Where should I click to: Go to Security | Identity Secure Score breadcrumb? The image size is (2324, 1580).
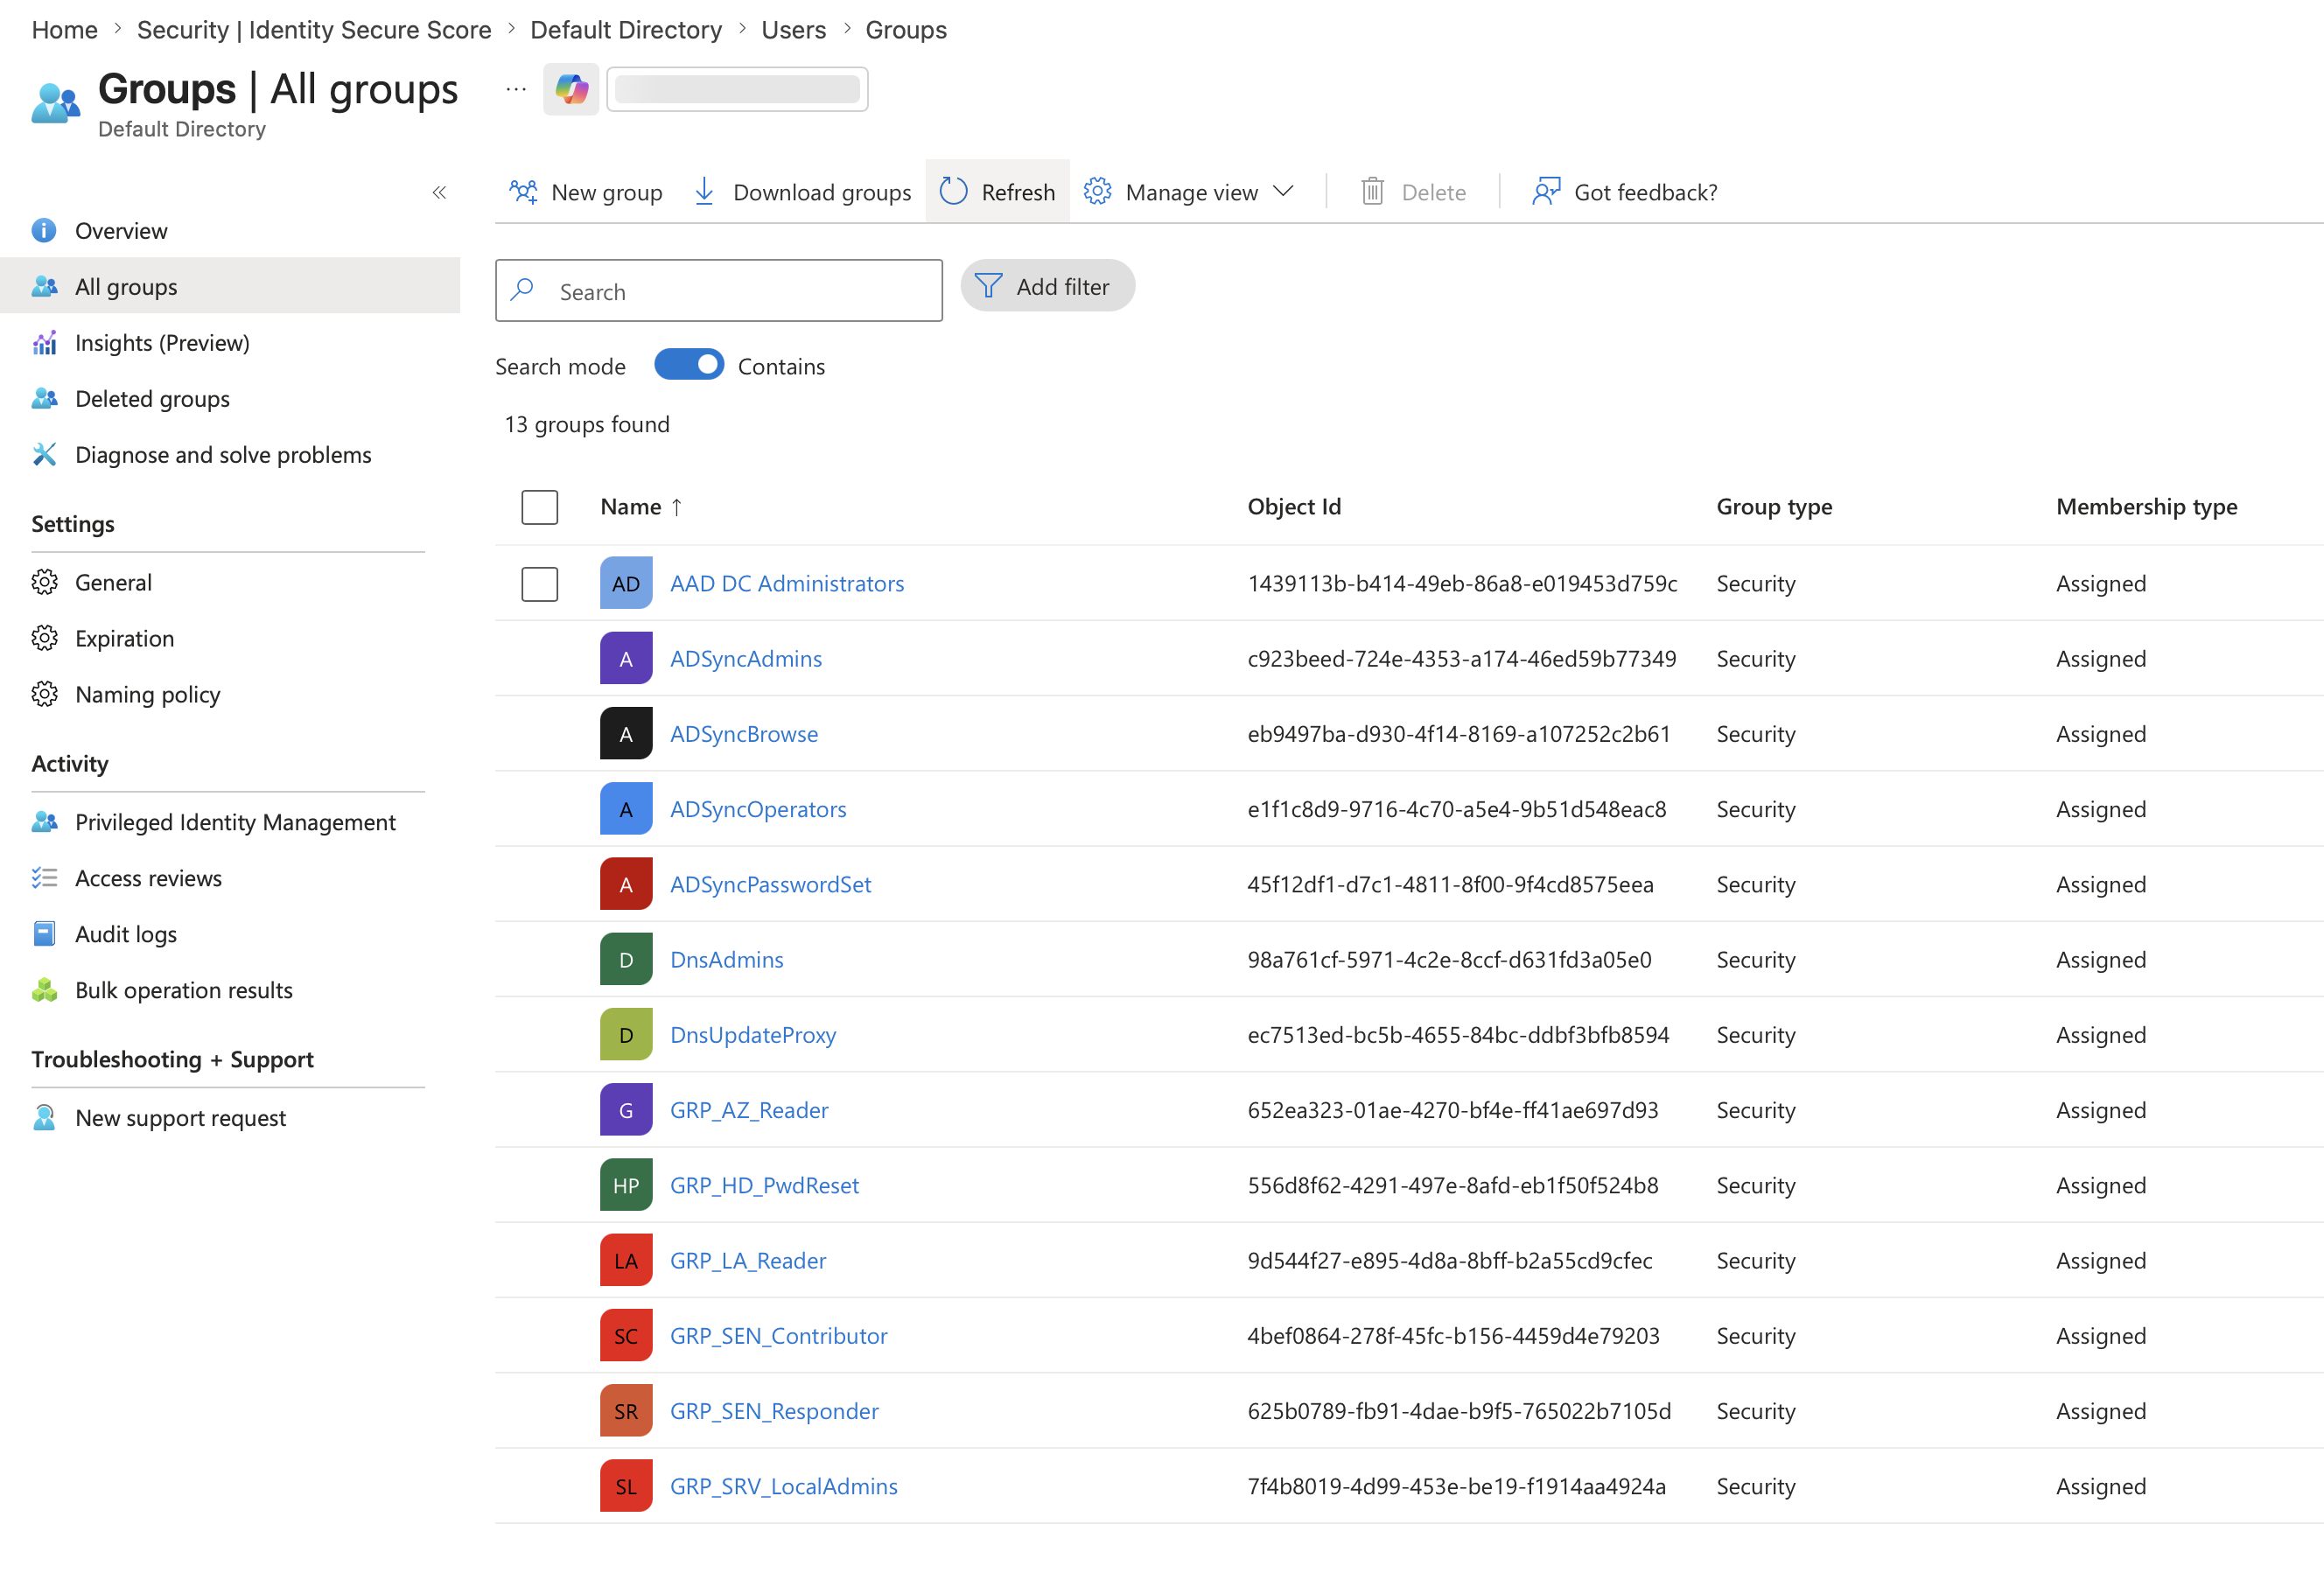314,30
